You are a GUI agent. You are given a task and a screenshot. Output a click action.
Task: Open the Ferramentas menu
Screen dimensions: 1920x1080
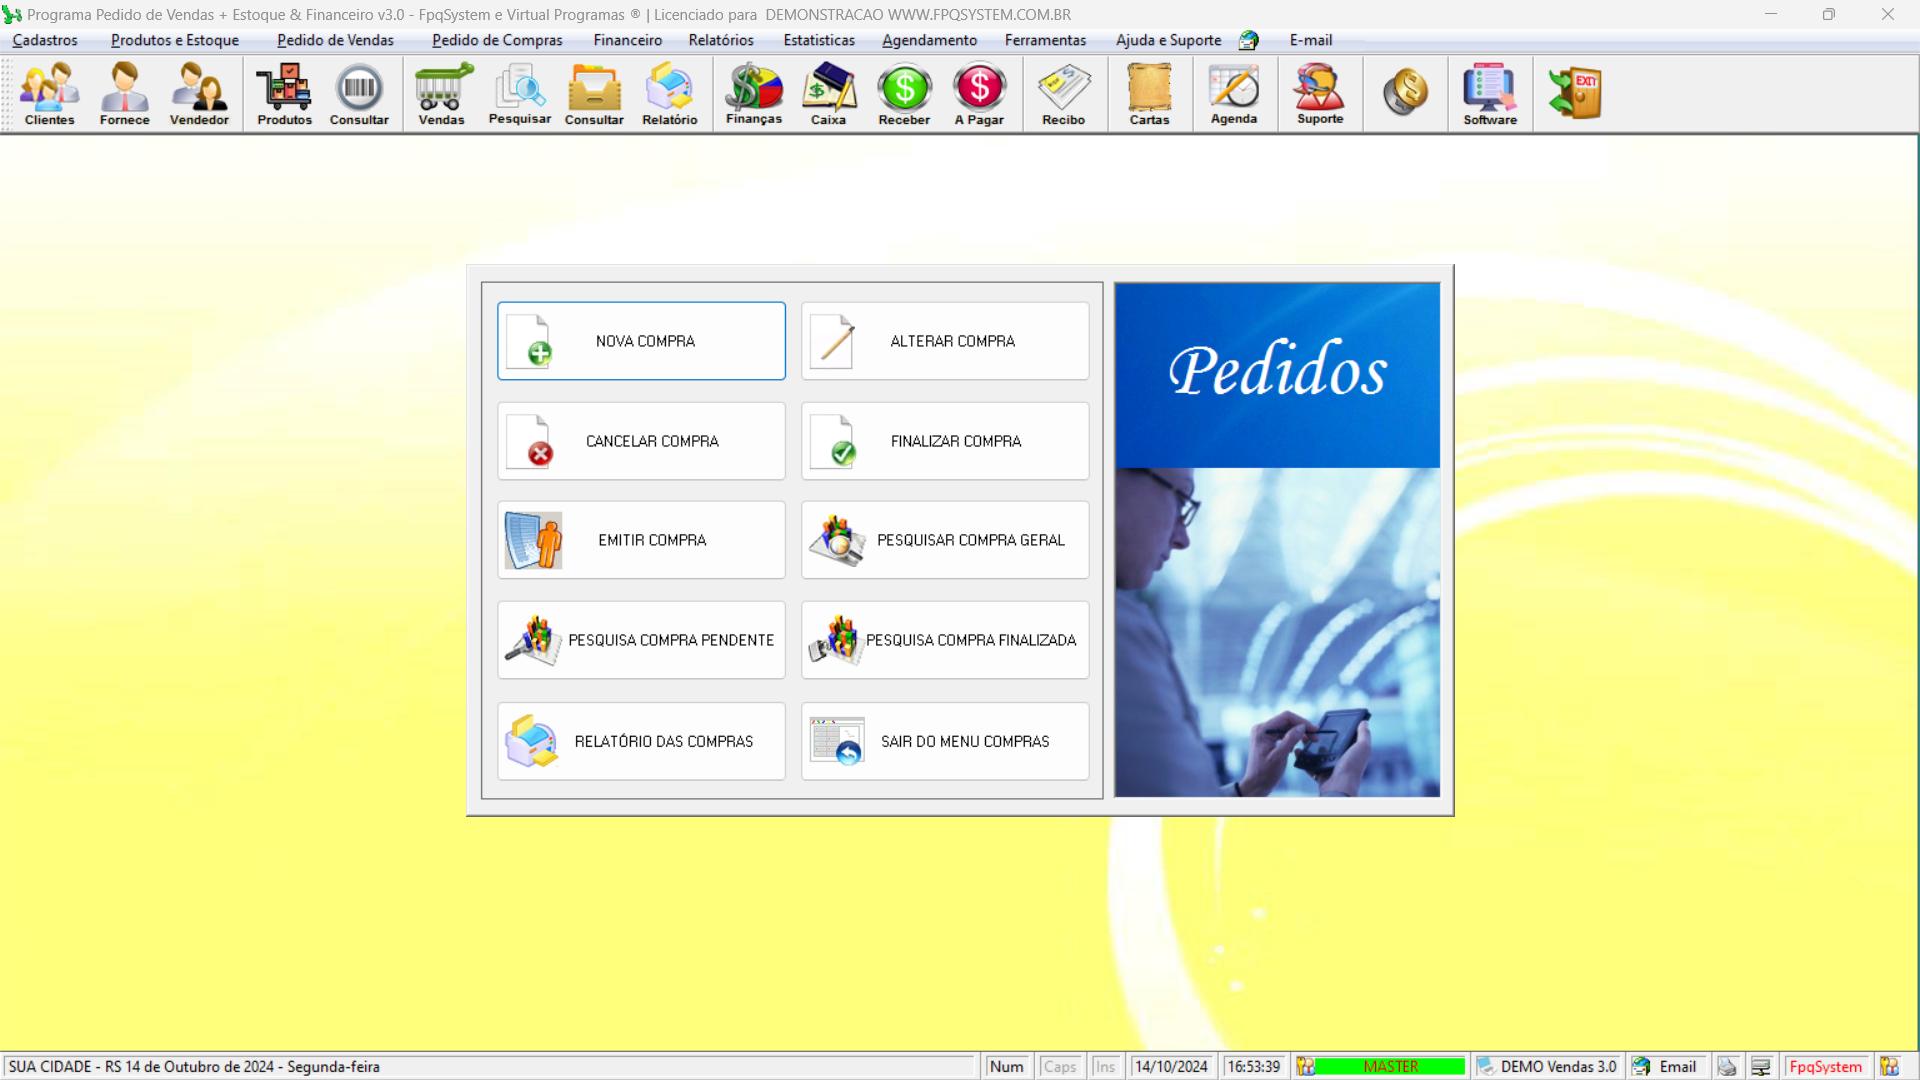1045,40
